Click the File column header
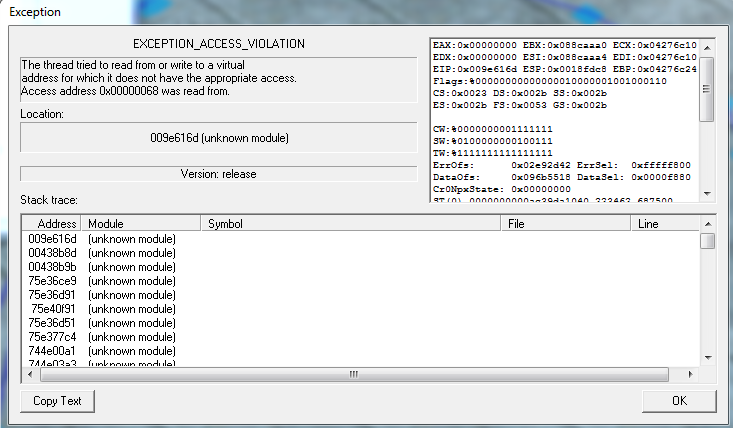The width and height of the screenshot is (733, 428). click(566, 224)
